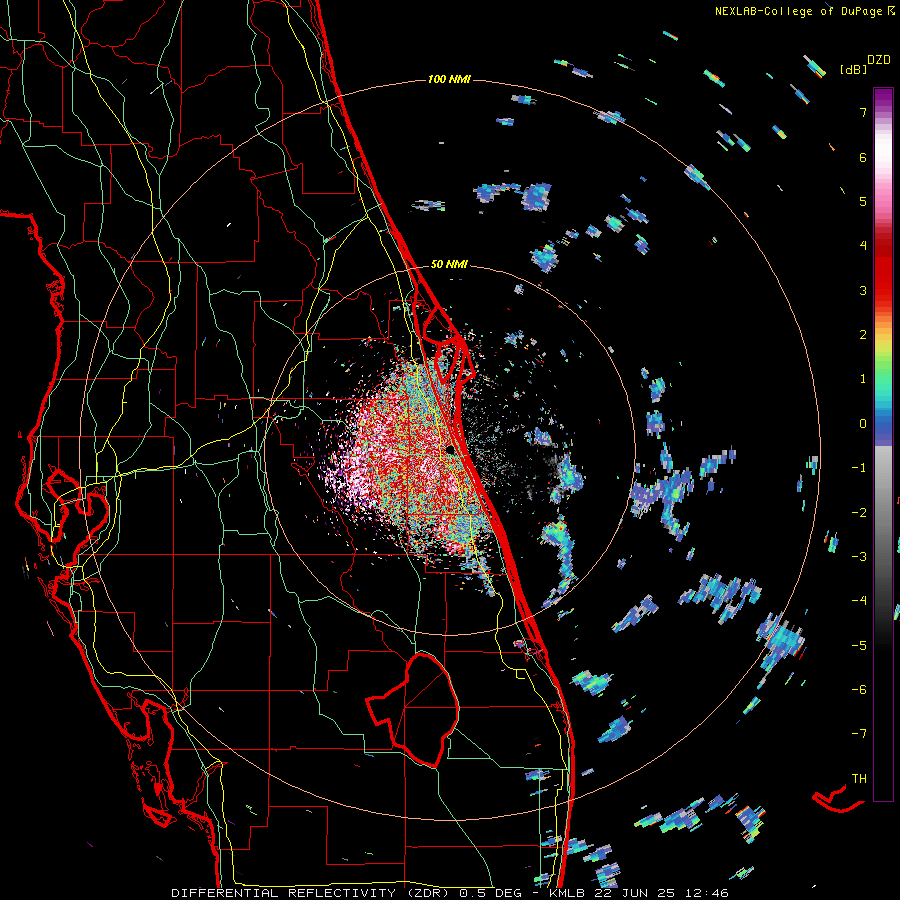The image size is (900, 900).
Task: Click the 5 value on the scale
Action: pyautogui.click(x=863, y=201)
